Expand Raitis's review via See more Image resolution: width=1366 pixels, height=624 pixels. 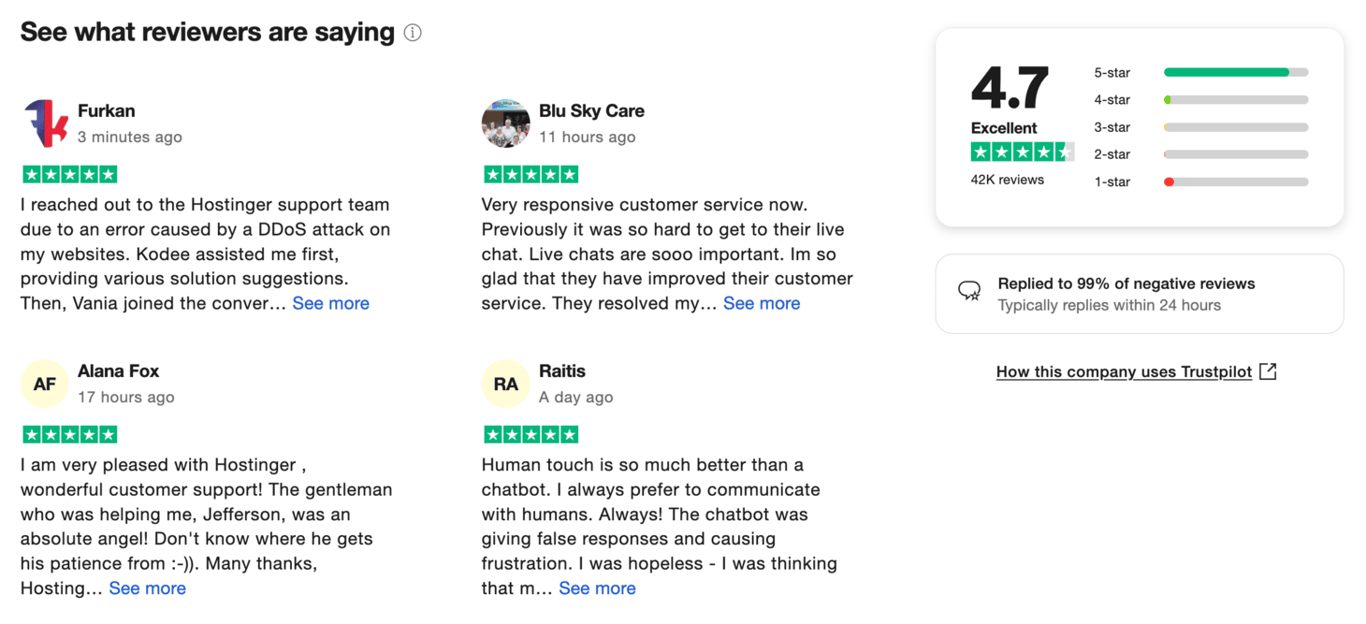point(597,588)
